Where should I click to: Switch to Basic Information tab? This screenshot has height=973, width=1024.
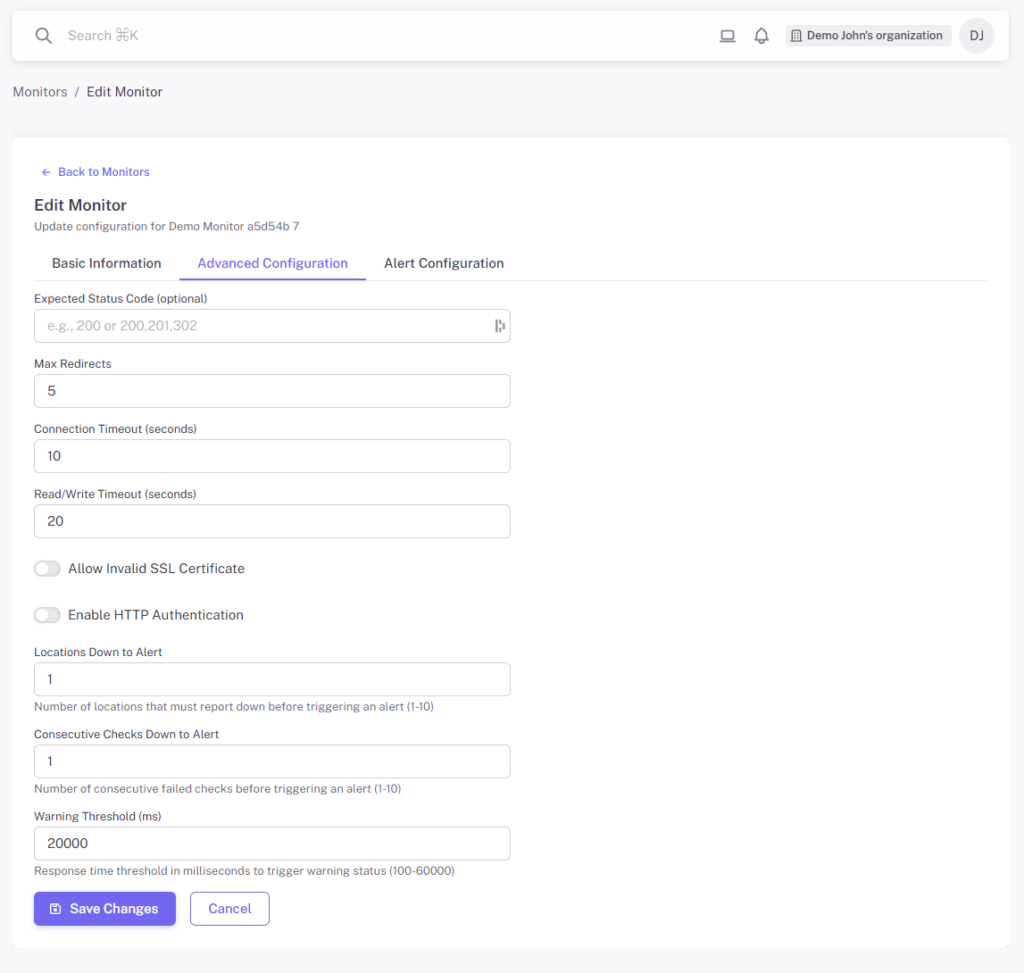(106, 263)
